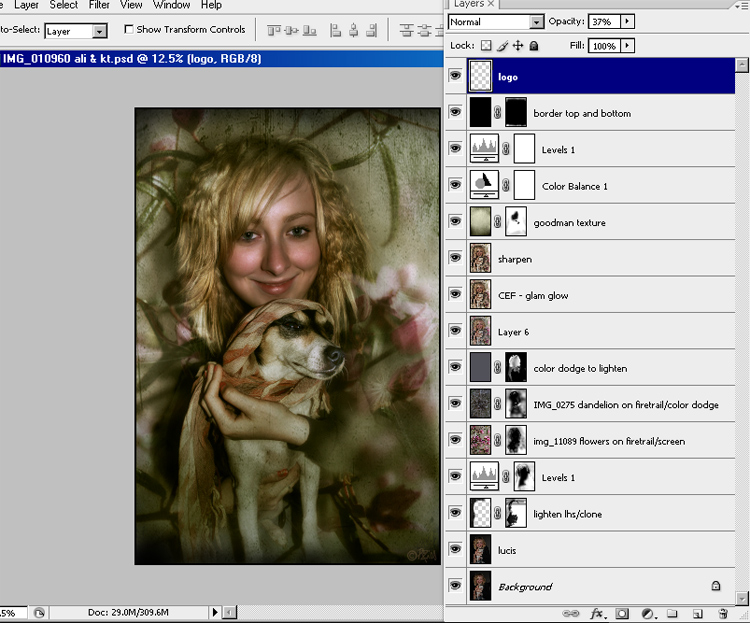Click the Add layer style fx icon
Screen dimensions: 750x623
coord(597,613)
